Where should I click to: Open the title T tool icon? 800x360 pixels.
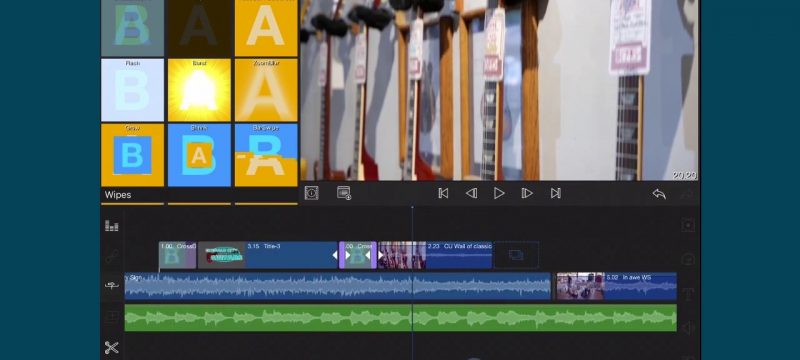tap(688, 294)
